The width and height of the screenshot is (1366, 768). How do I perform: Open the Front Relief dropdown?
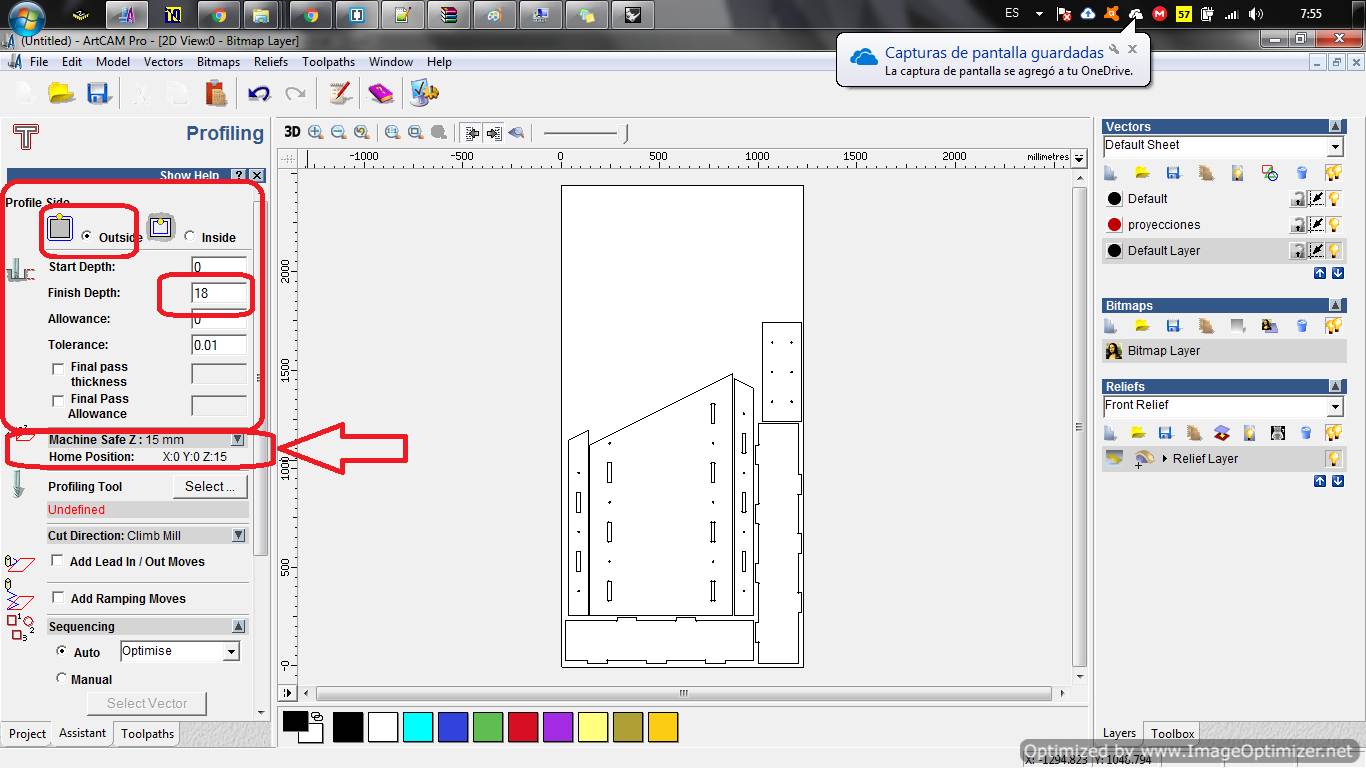[1335, 407]
